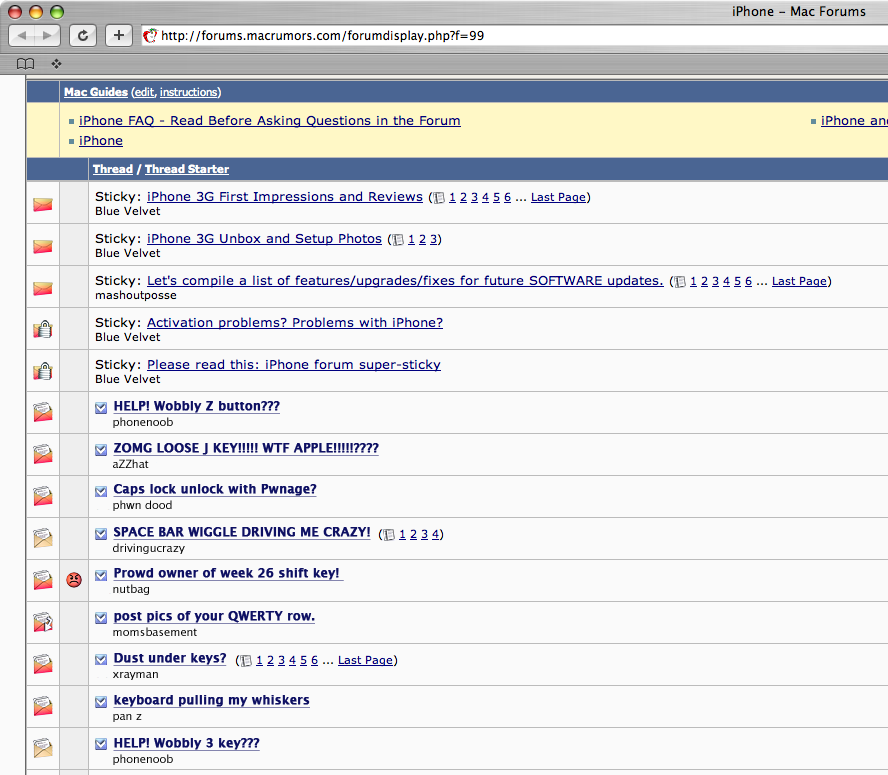888x775 pixels.
Task: Toggle checkmark box beside Prowd owner thread
Action: (101, 575)
